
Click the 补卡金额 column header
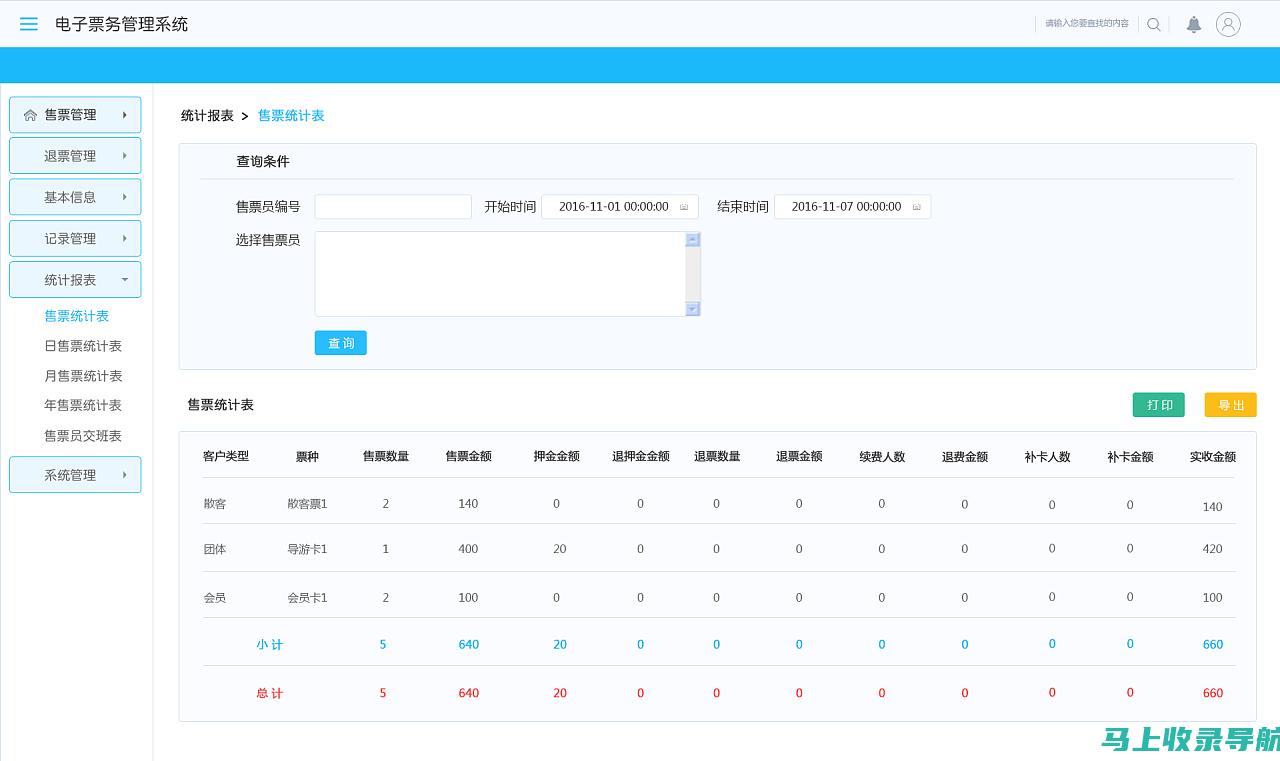pos(1130,457)
